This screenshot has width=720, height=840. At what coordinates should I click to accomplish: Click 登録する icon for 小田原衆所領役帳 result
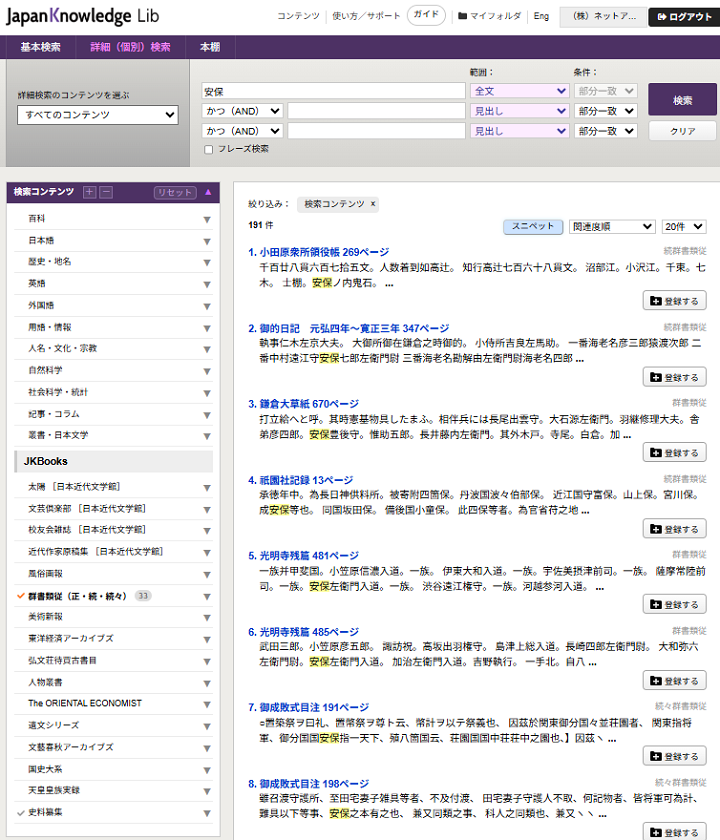click(674, 301)
